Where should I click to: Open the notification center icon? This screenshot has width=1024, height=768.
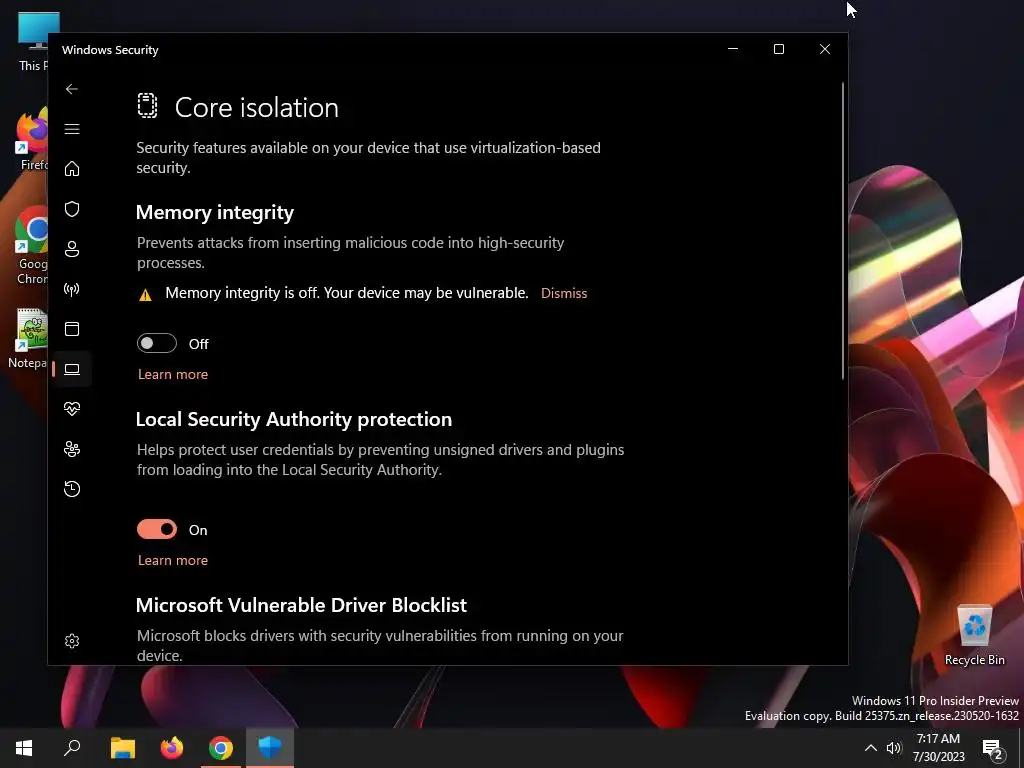click(x=992, y=749)
